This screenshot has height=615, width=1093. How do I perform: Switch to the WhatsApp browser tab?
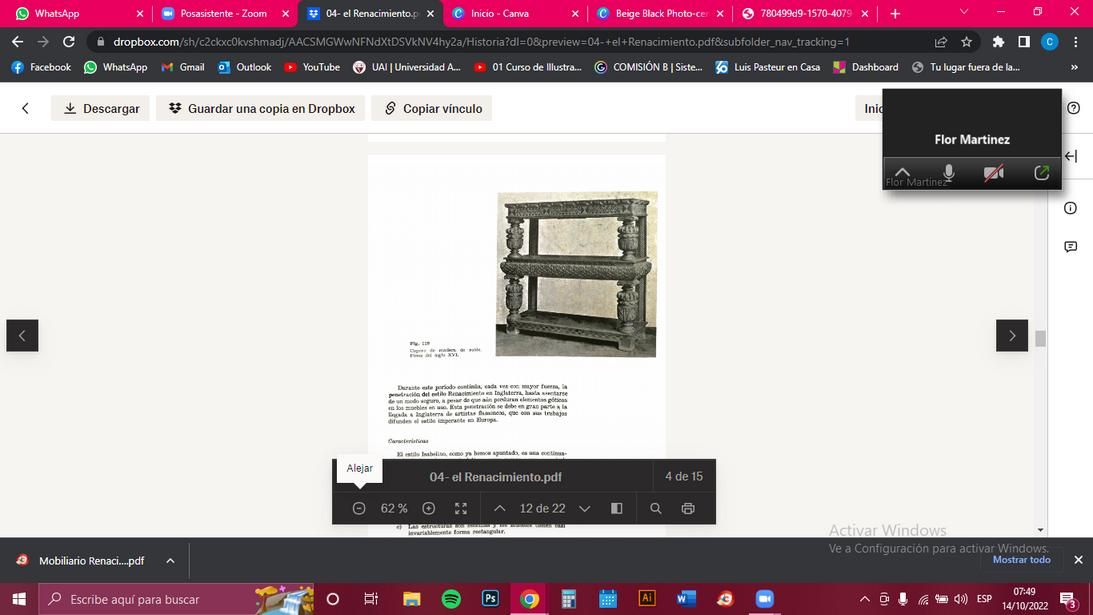[75, 13]
